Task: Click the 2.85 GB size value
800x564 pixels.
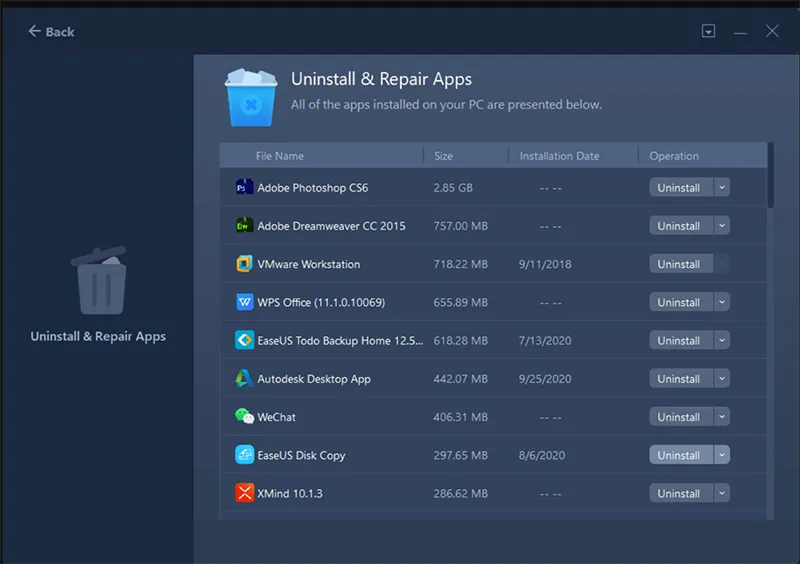Action: click(x=453, y=188)
